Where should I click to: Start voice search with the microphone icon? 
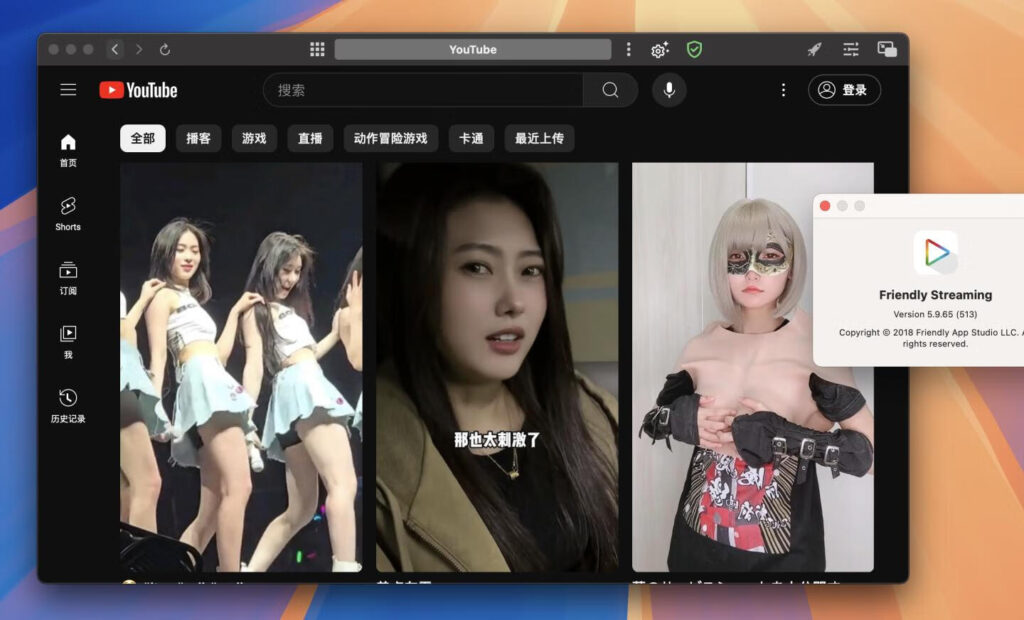[x=669, y=90]
